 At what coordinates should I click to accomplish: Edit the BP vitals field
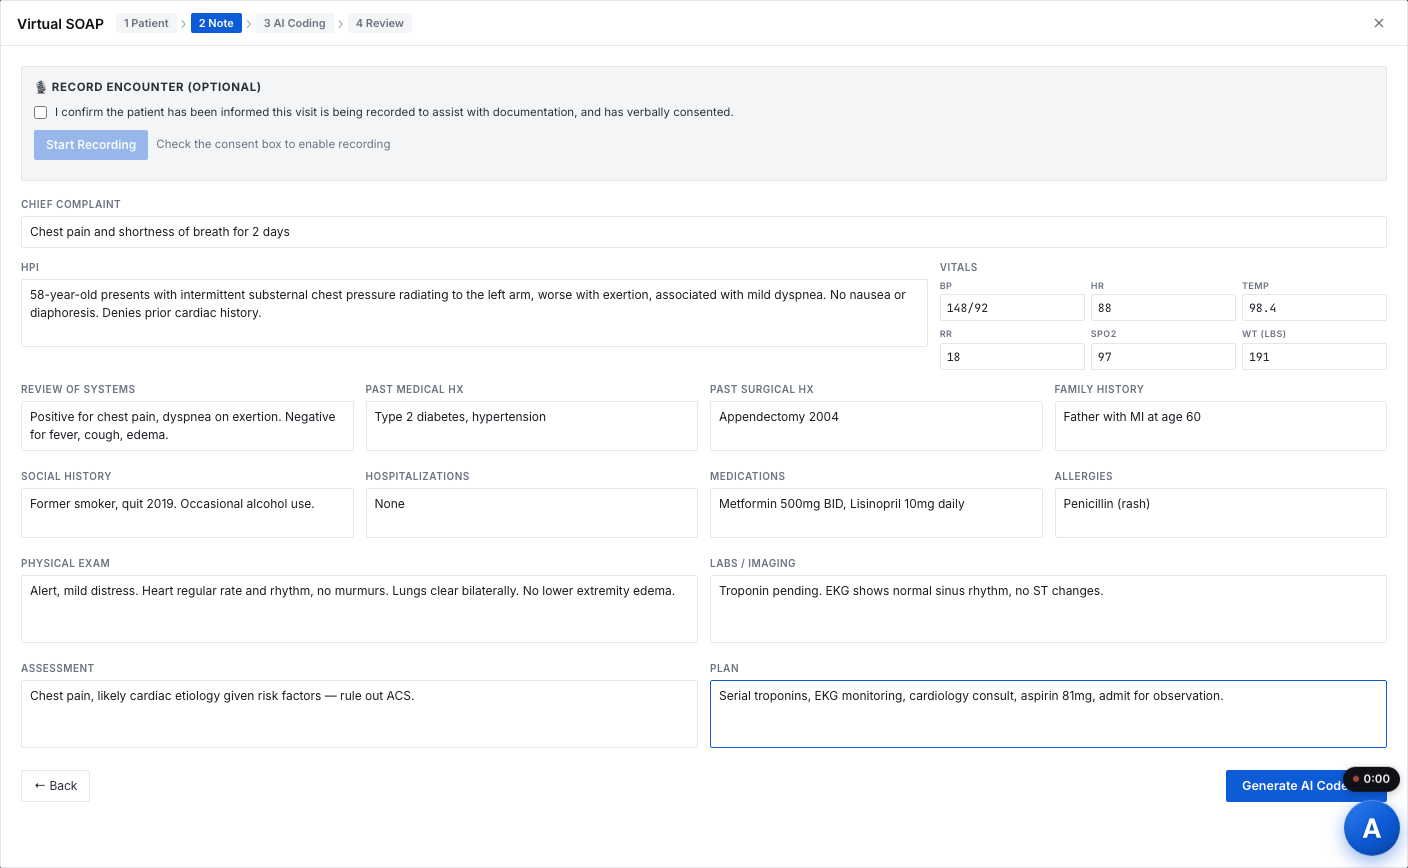coord(1012,308)
